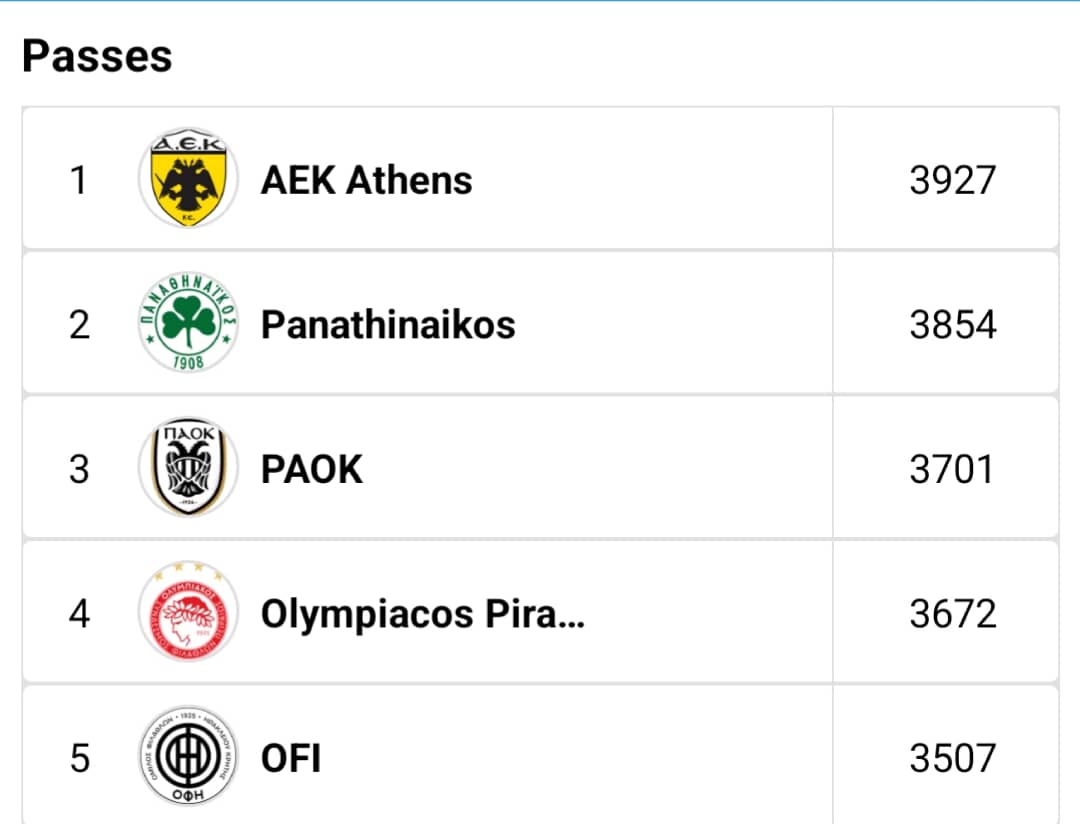This screenshot has width=1080, height=824.
Task: Open the AEK Athens team name
Action: click(366, 181)
